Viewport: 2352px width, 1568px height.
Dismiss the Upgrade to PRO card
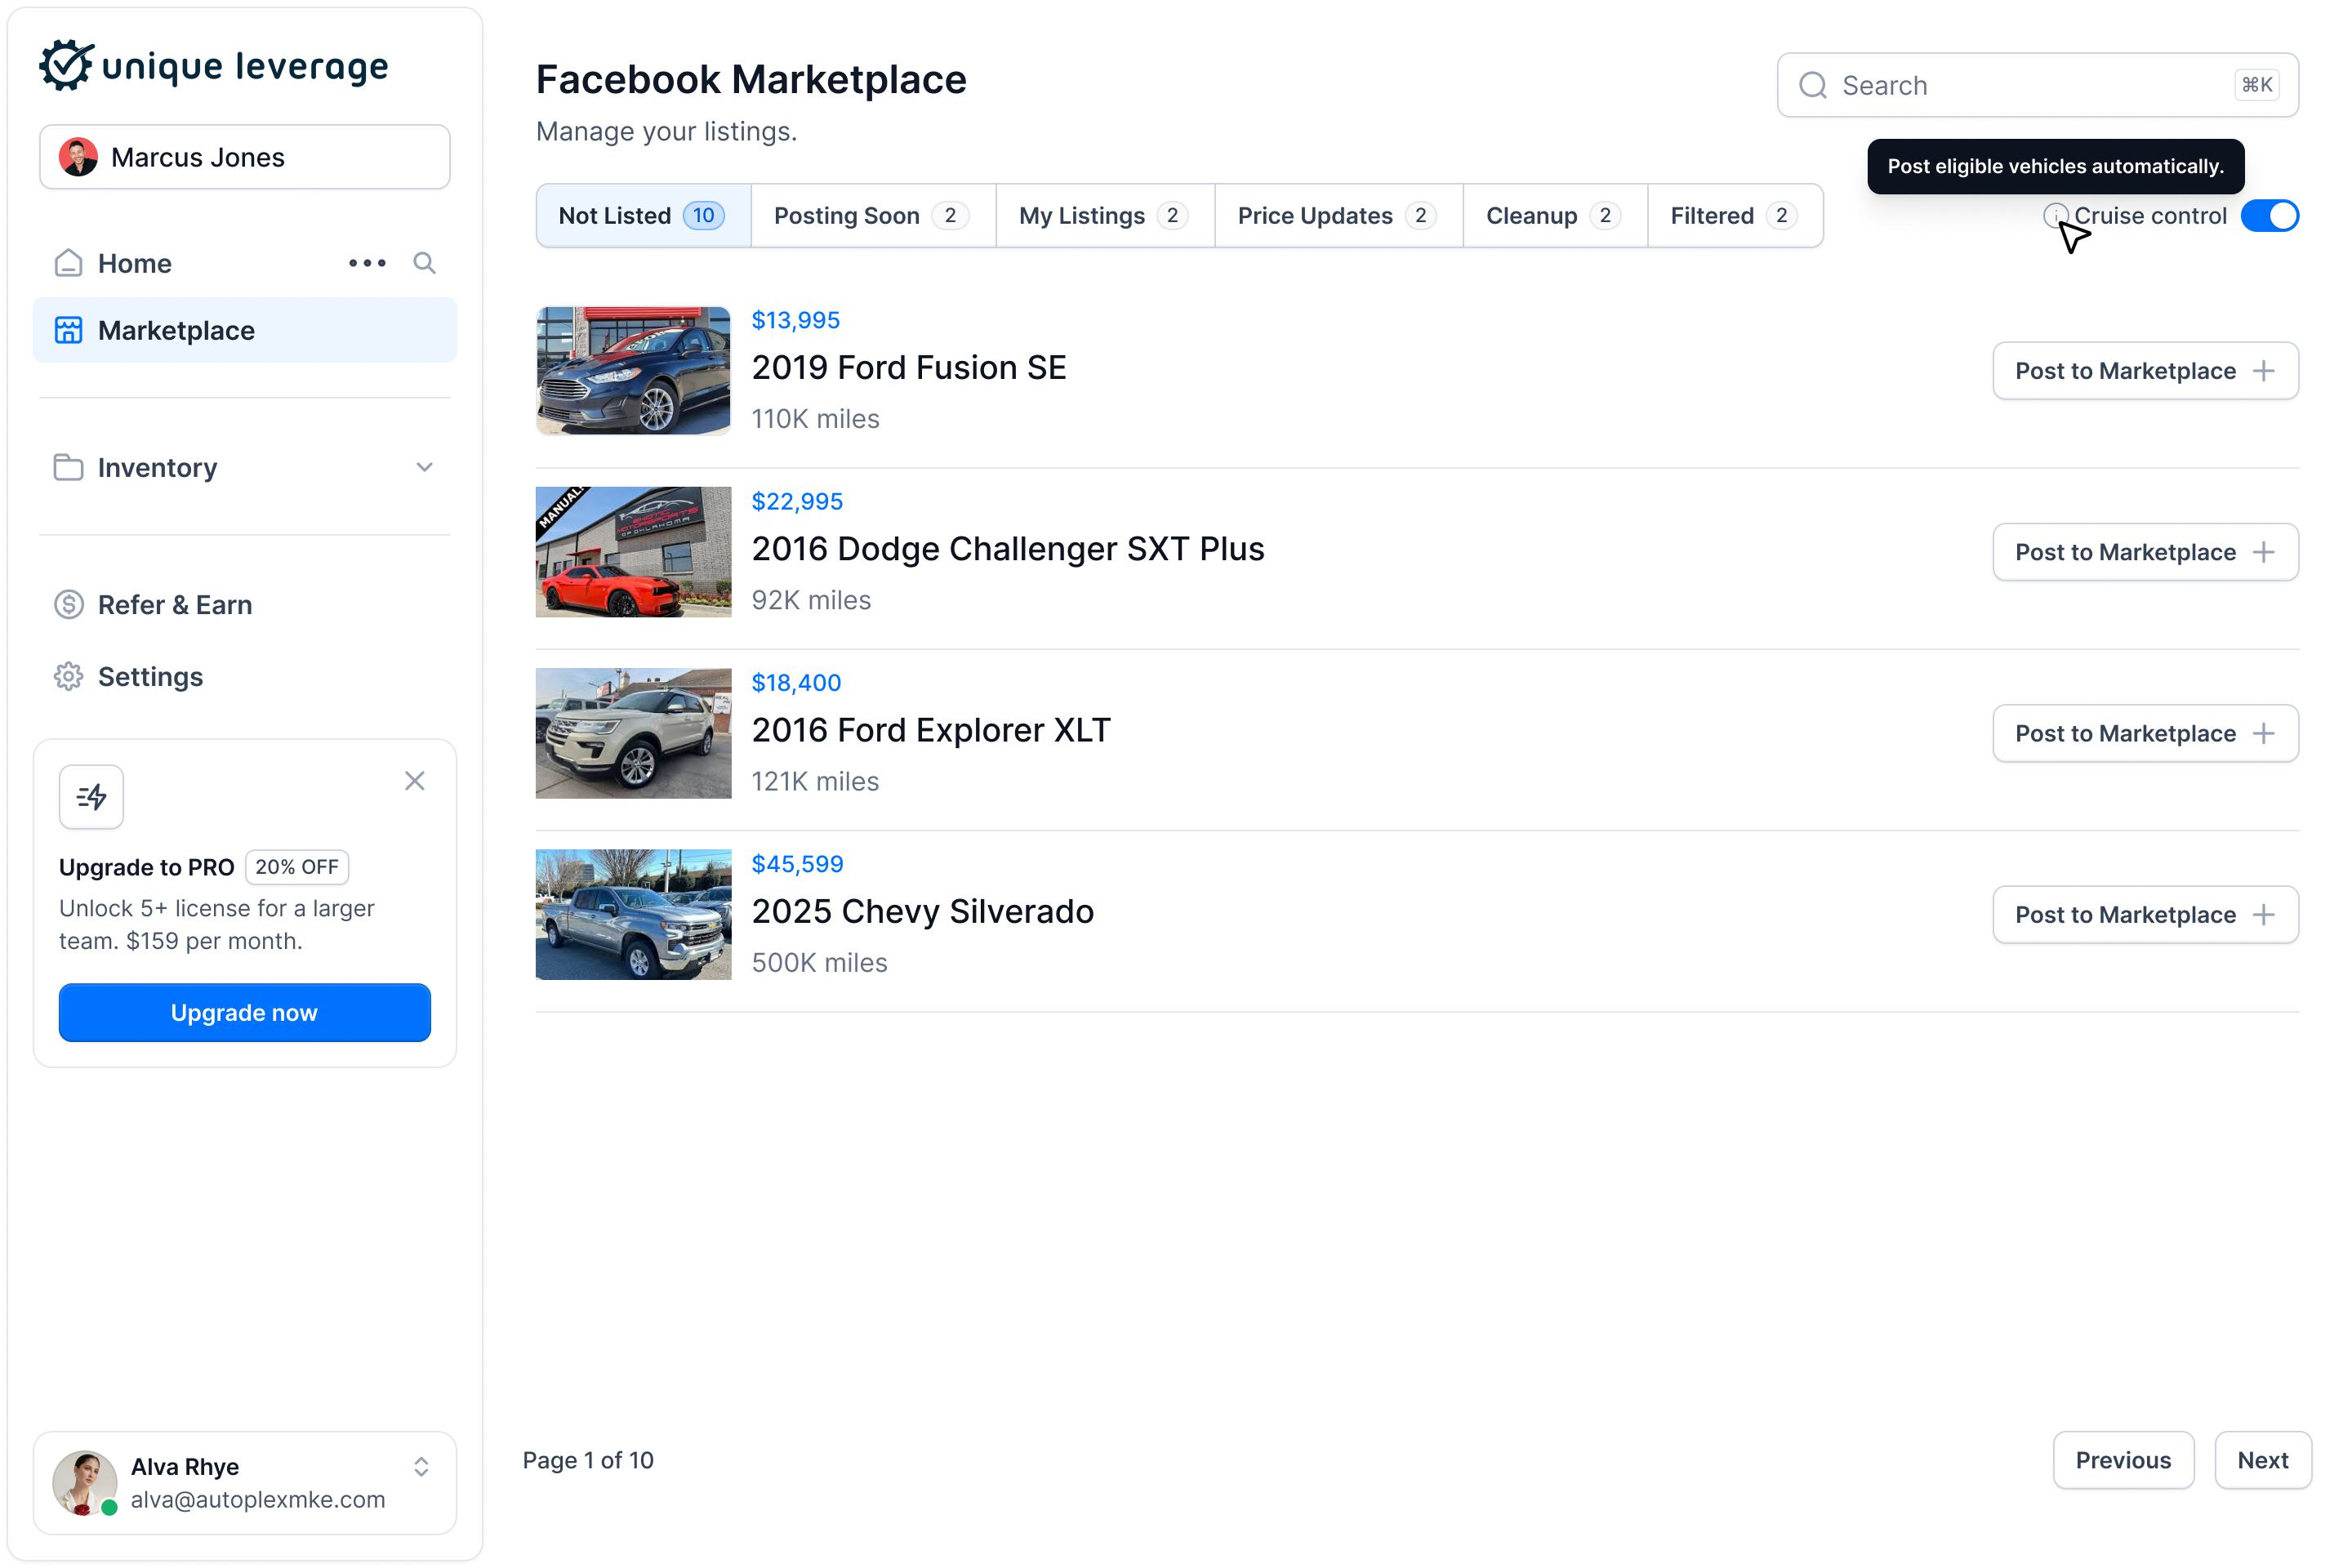[x=415, y=781]
